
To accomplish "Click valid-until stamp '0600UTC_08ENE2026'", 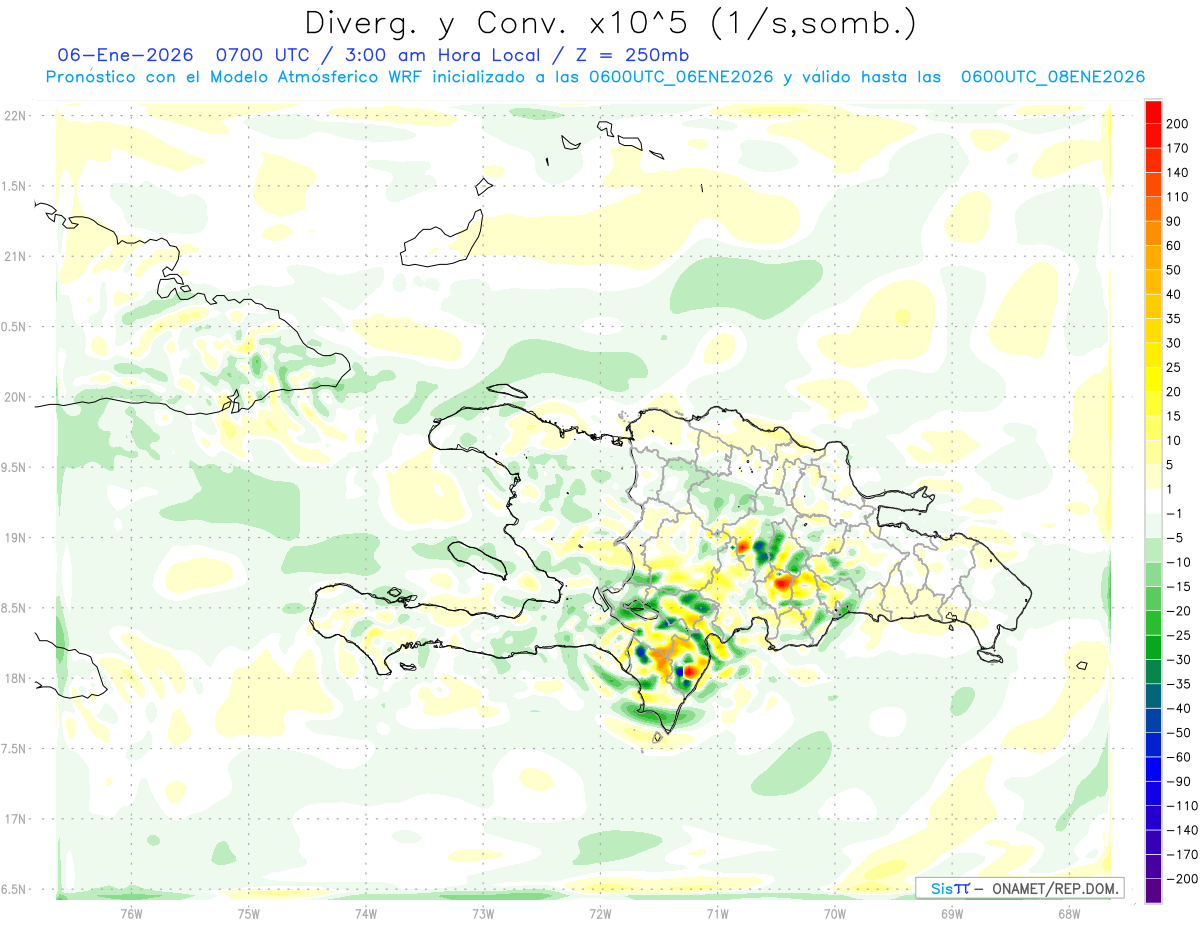I will pos(1053,77).
